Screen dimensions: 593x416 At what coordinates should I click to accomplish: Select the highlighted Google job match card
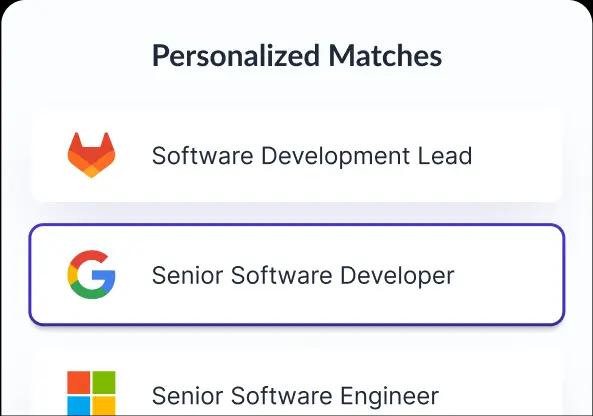[297, 275]
